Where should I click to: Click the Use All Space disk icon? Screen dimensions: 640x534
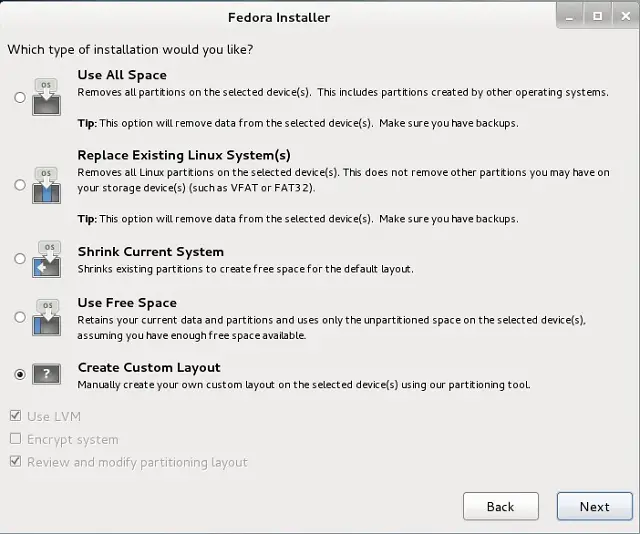click(x=47, y=97)
